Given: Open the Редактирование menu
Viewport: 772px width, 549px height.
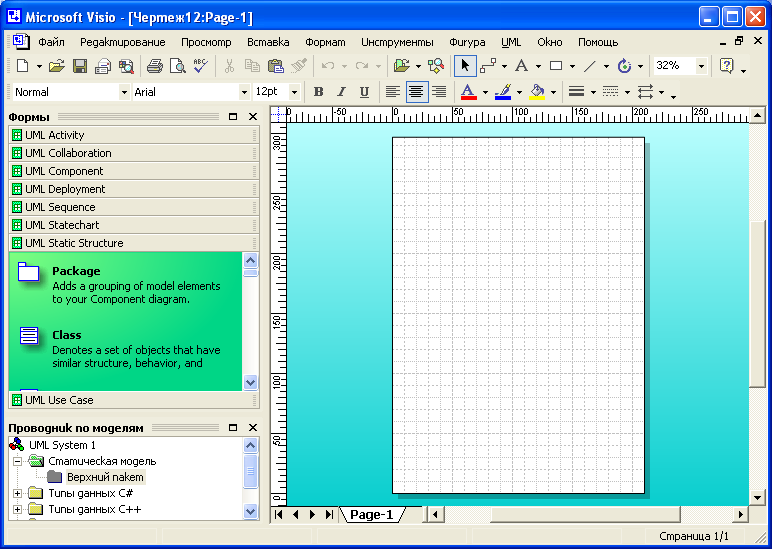Looking at the screenshot, I should (123, 42).
